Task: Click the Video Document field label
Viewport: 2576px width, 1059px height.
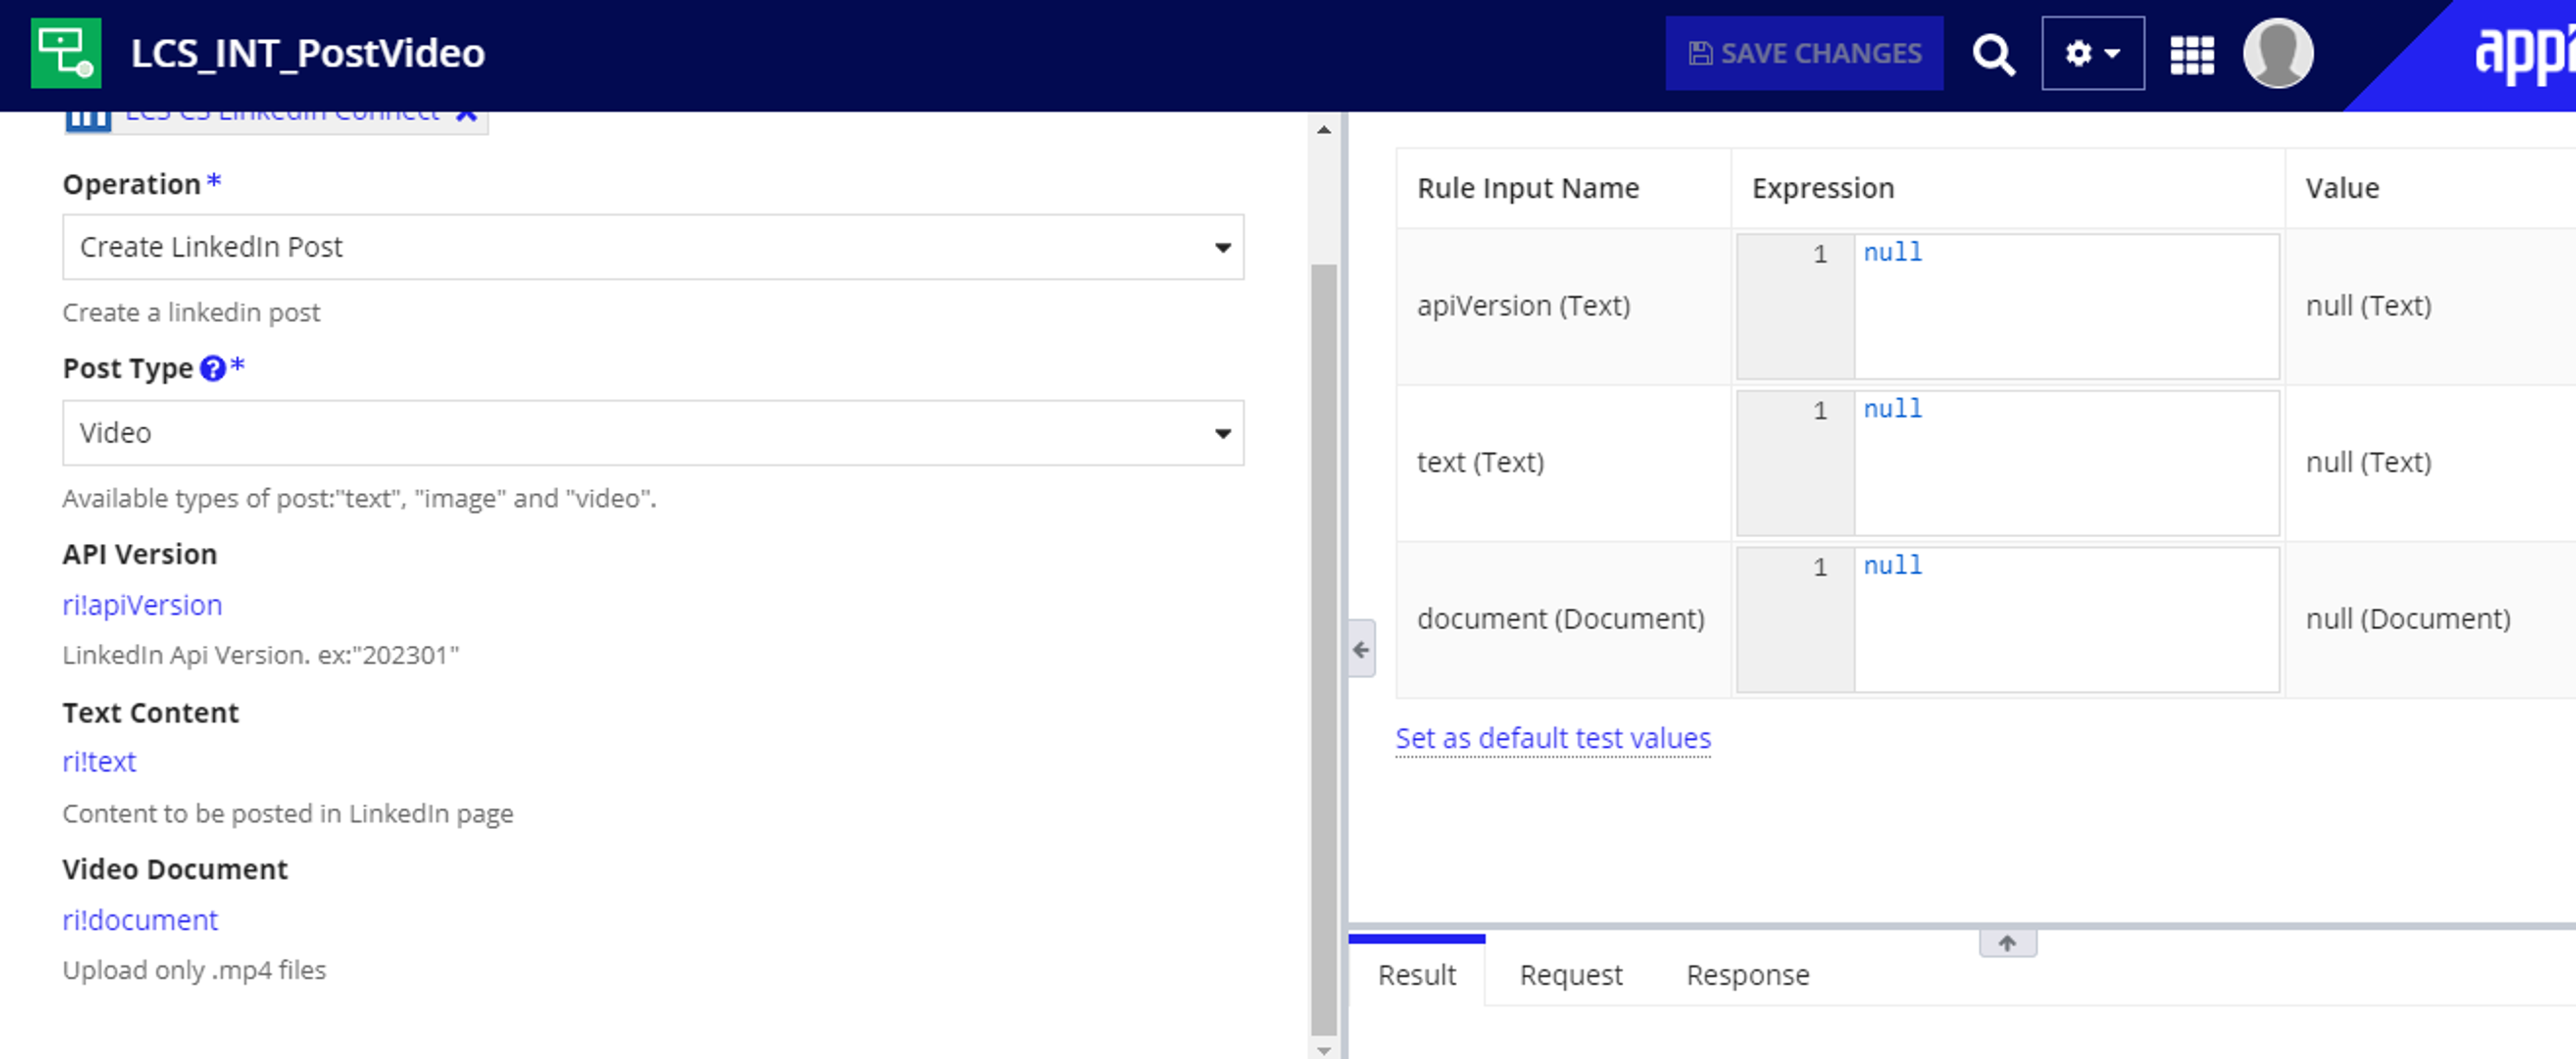Action: click(175, 869)
